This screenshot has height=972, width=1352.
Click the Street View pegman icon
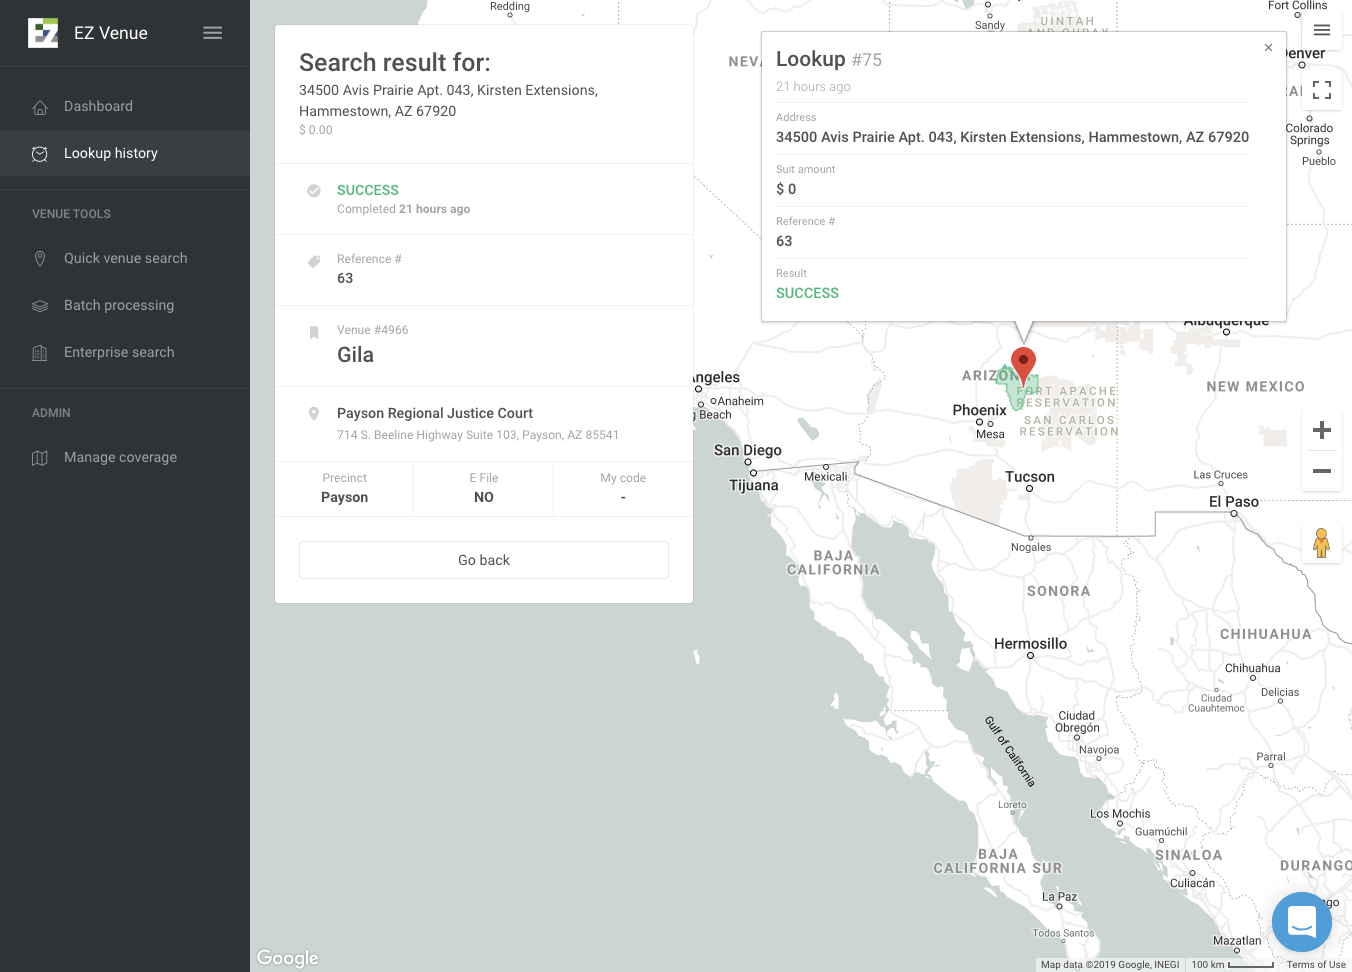tap(1321, 543)
